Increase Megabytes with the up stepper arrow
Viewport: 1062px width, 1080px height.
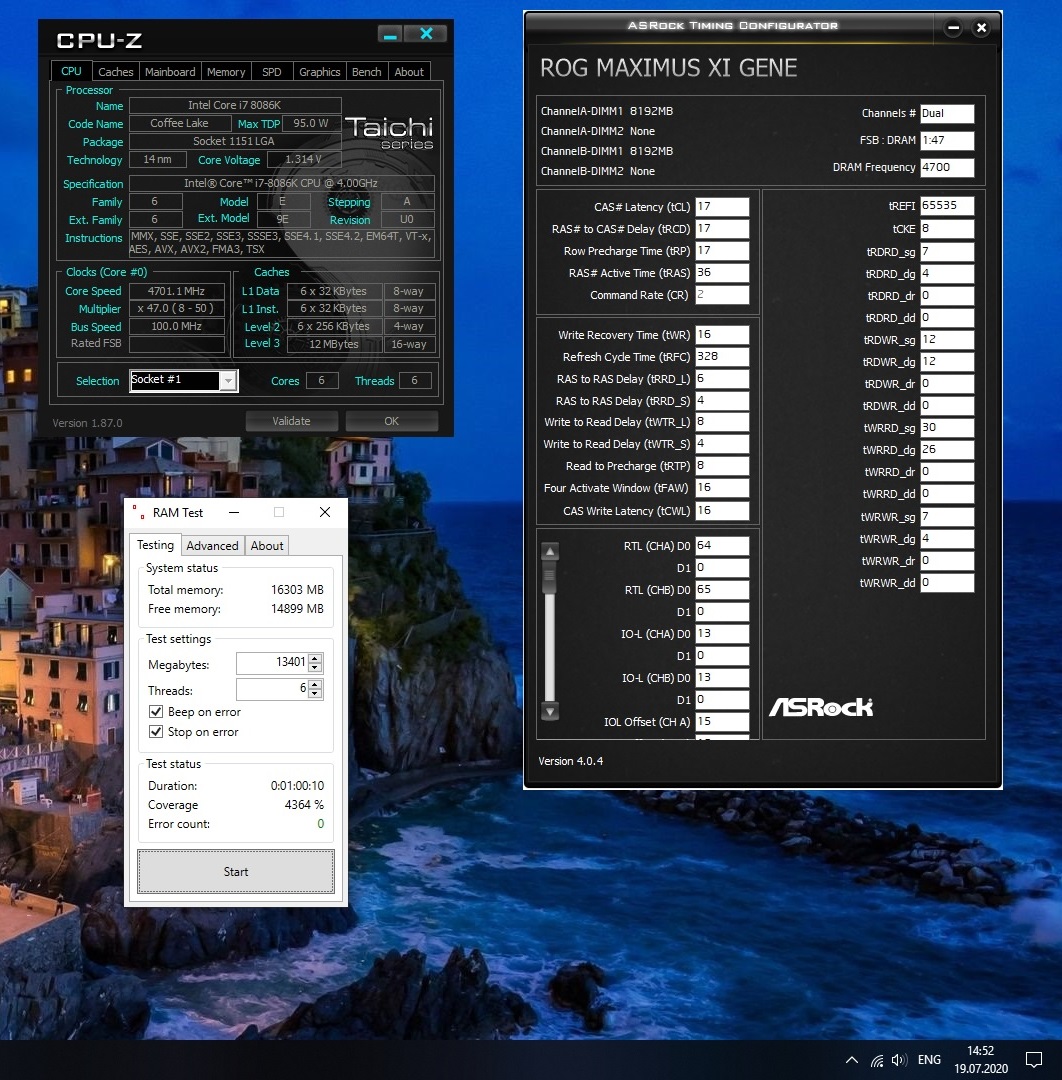pos(315,658)
